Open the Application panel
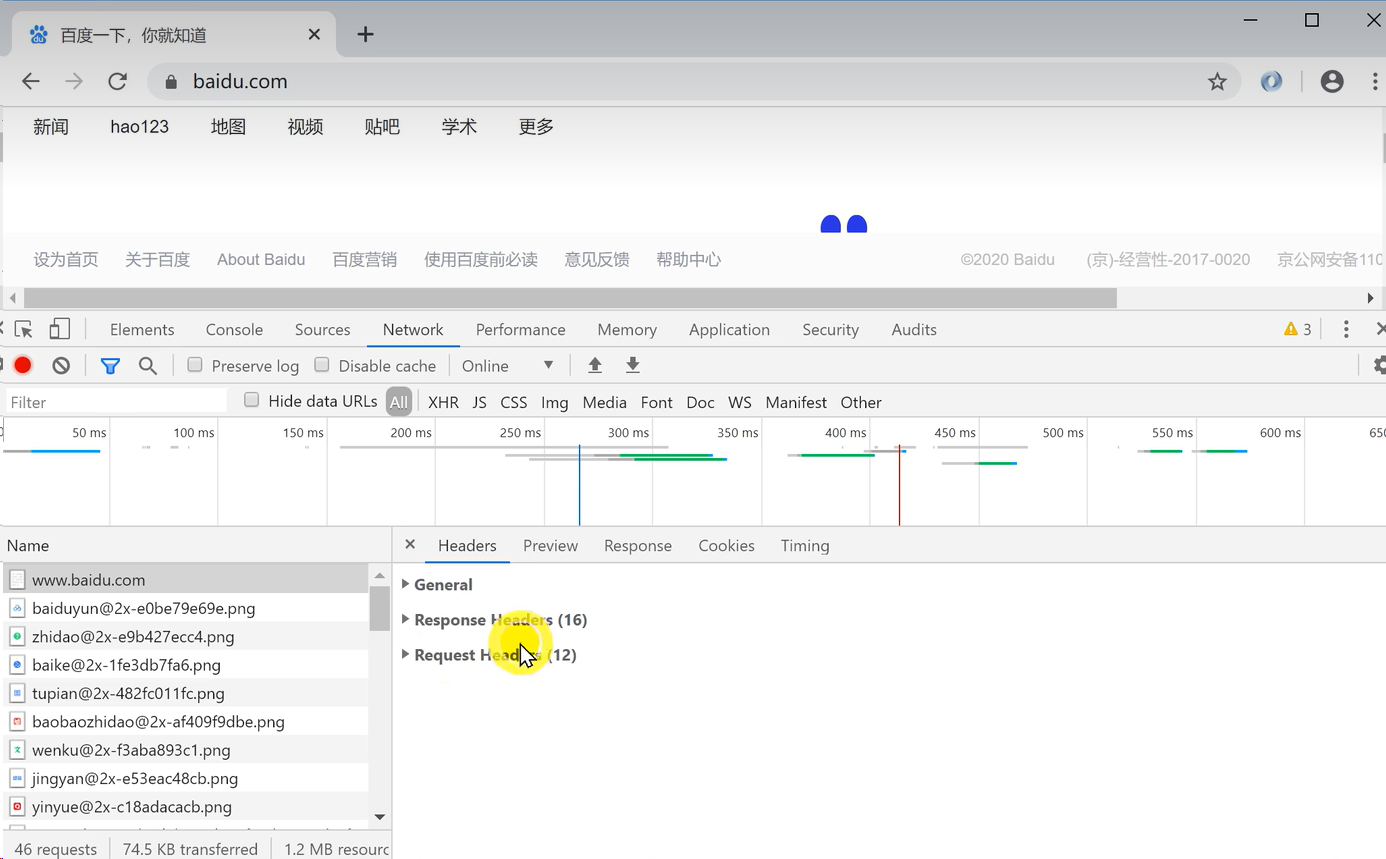1386x859 pixels. (729, 329)
